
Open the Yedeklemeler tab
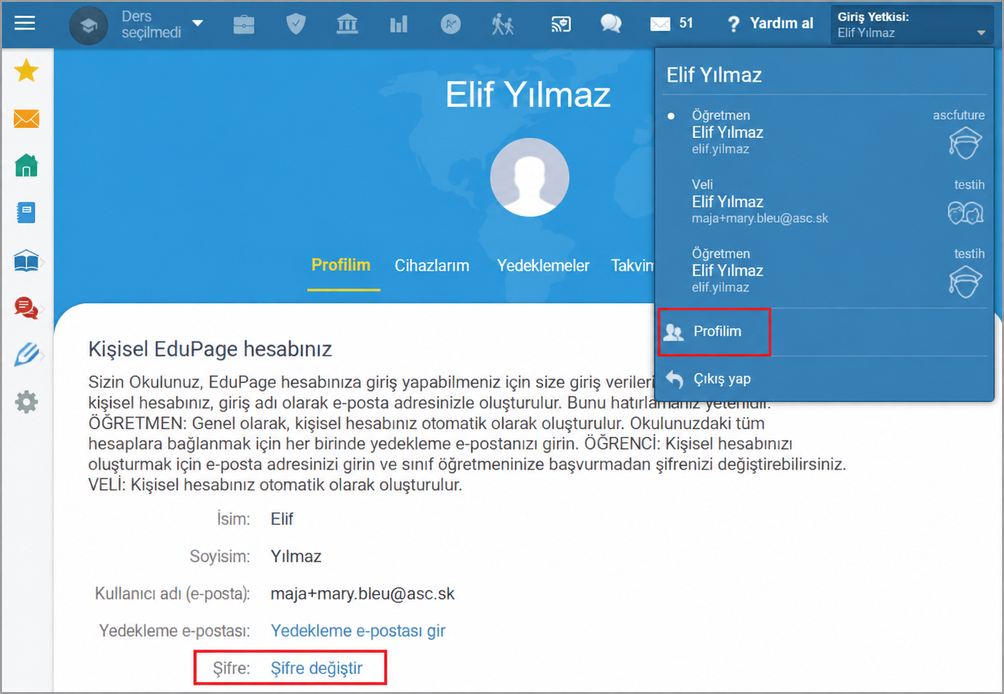pyautogui.click(x=543, y=266)
